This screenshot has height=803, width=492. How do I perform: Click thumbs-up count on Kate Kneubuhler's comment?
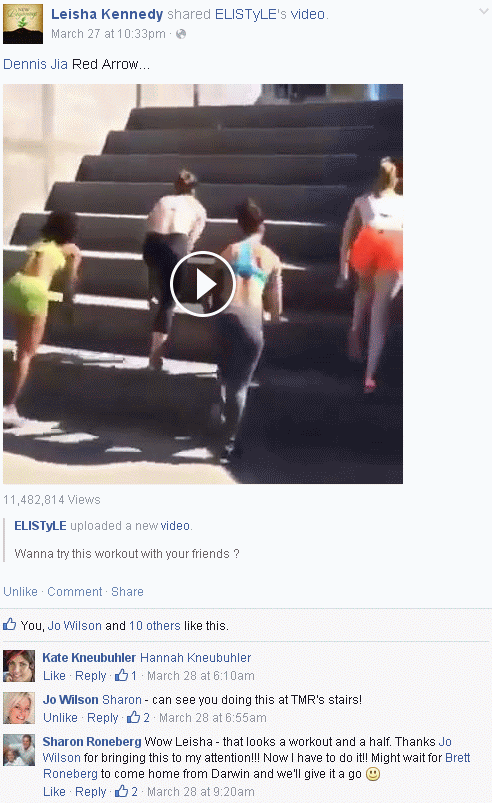point(125,675)
